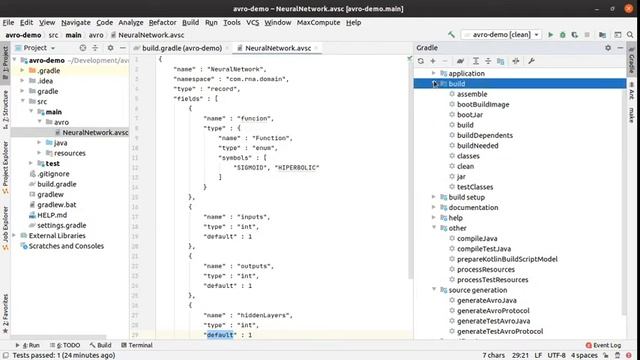Toggle show dependencies in Gradle toolbar

[500, 61]
